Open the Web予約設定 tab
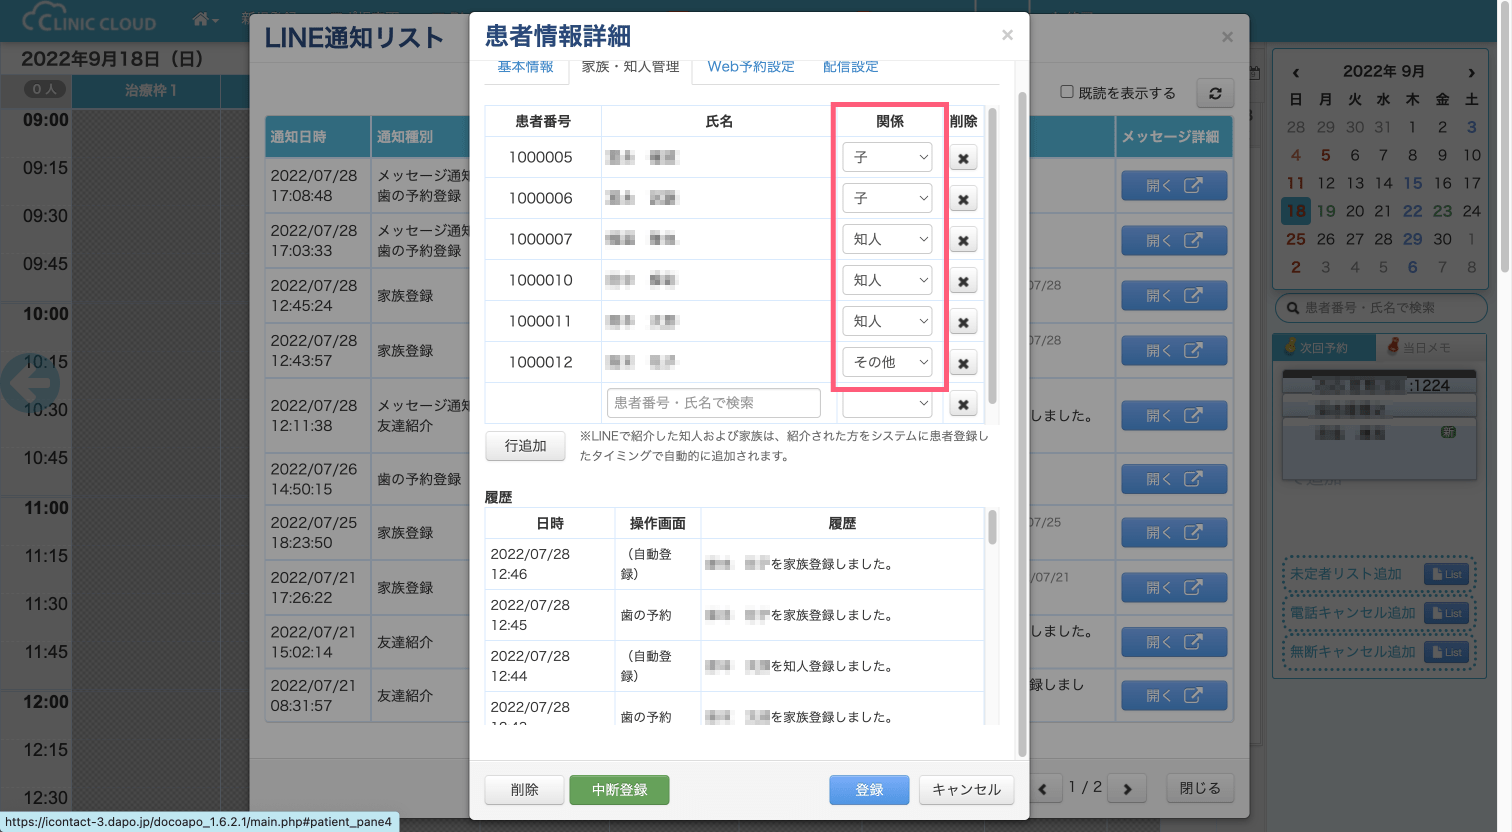This screenshot has height=832, width=1512. (x=750, y=67)
